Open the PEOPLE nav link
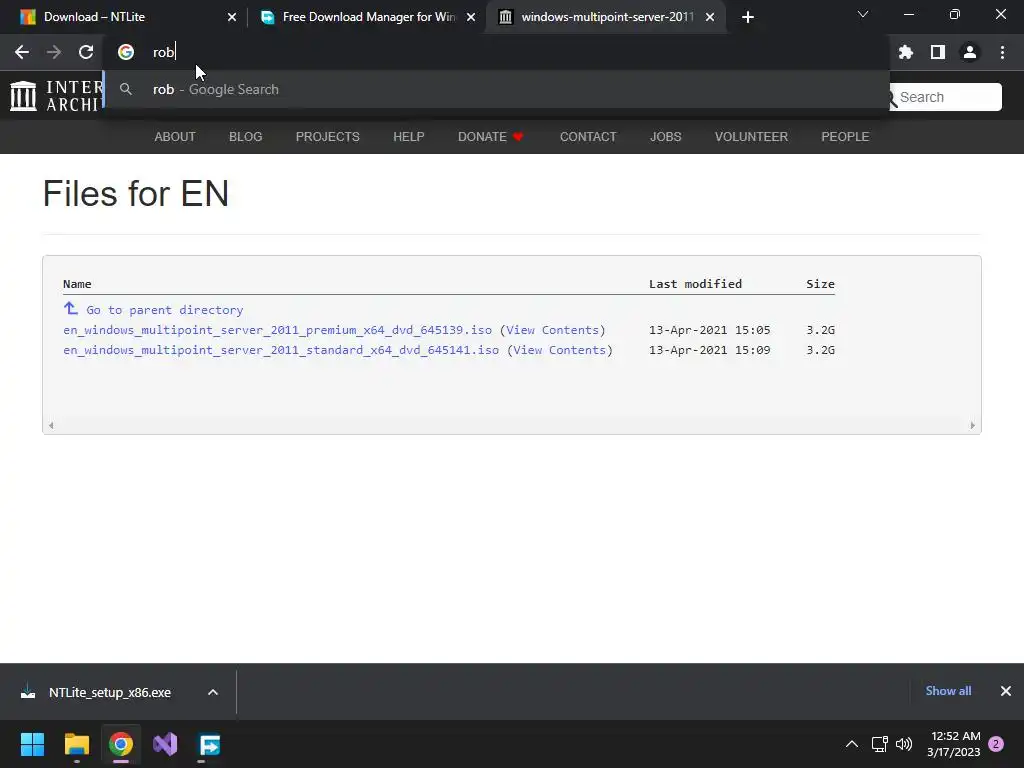The image size is (1024, 768). (845, 137)
